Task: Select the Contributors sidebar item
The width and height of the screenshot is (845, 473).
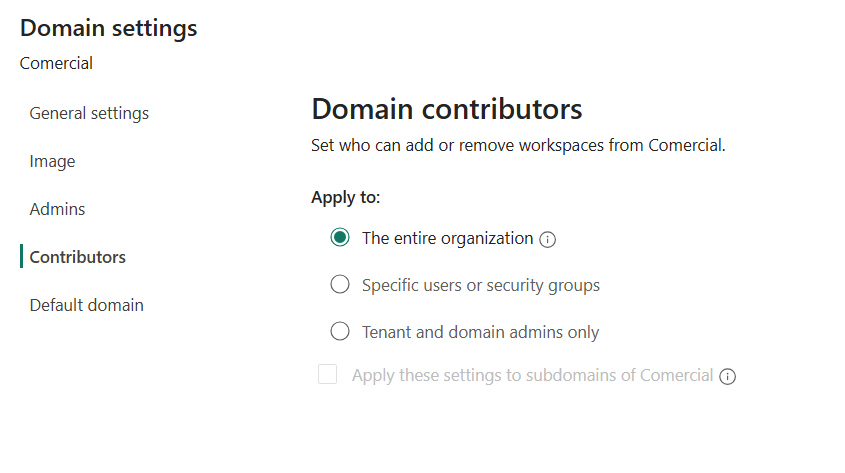Action: [78, 257]
